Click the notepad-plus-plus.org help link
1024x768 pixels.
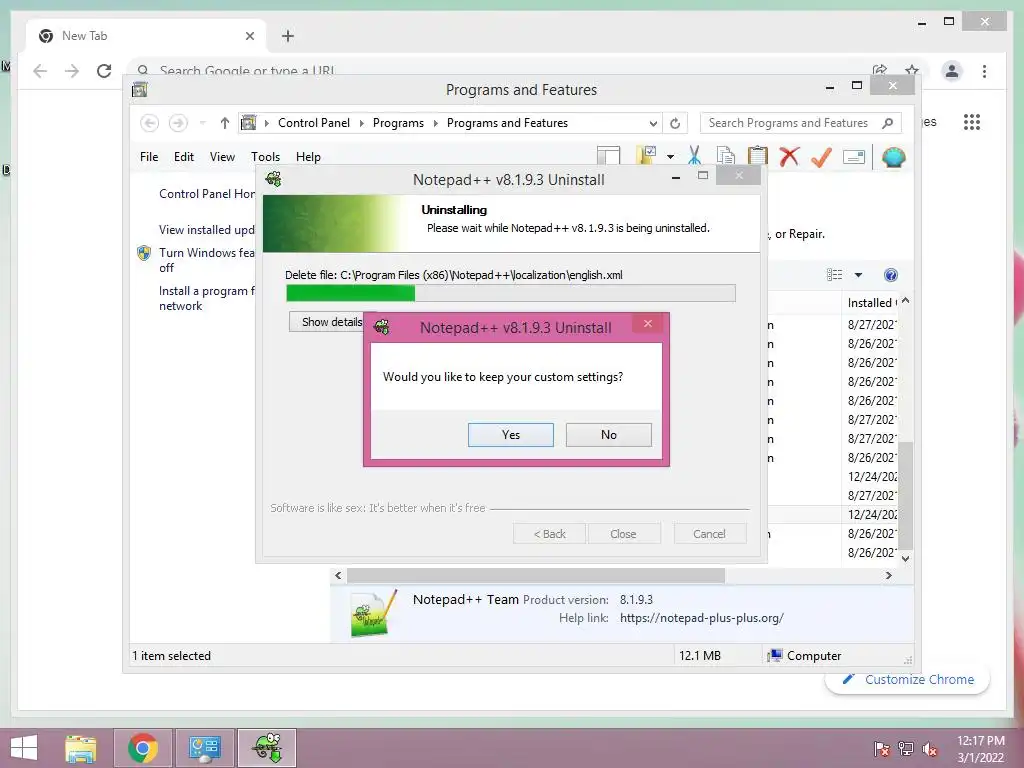click(701, 618)
